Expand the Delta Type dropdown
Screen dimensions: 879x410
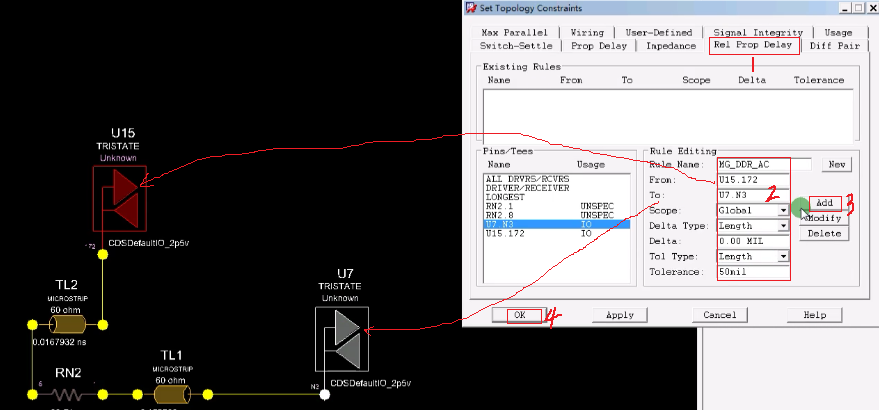(782, 226)
